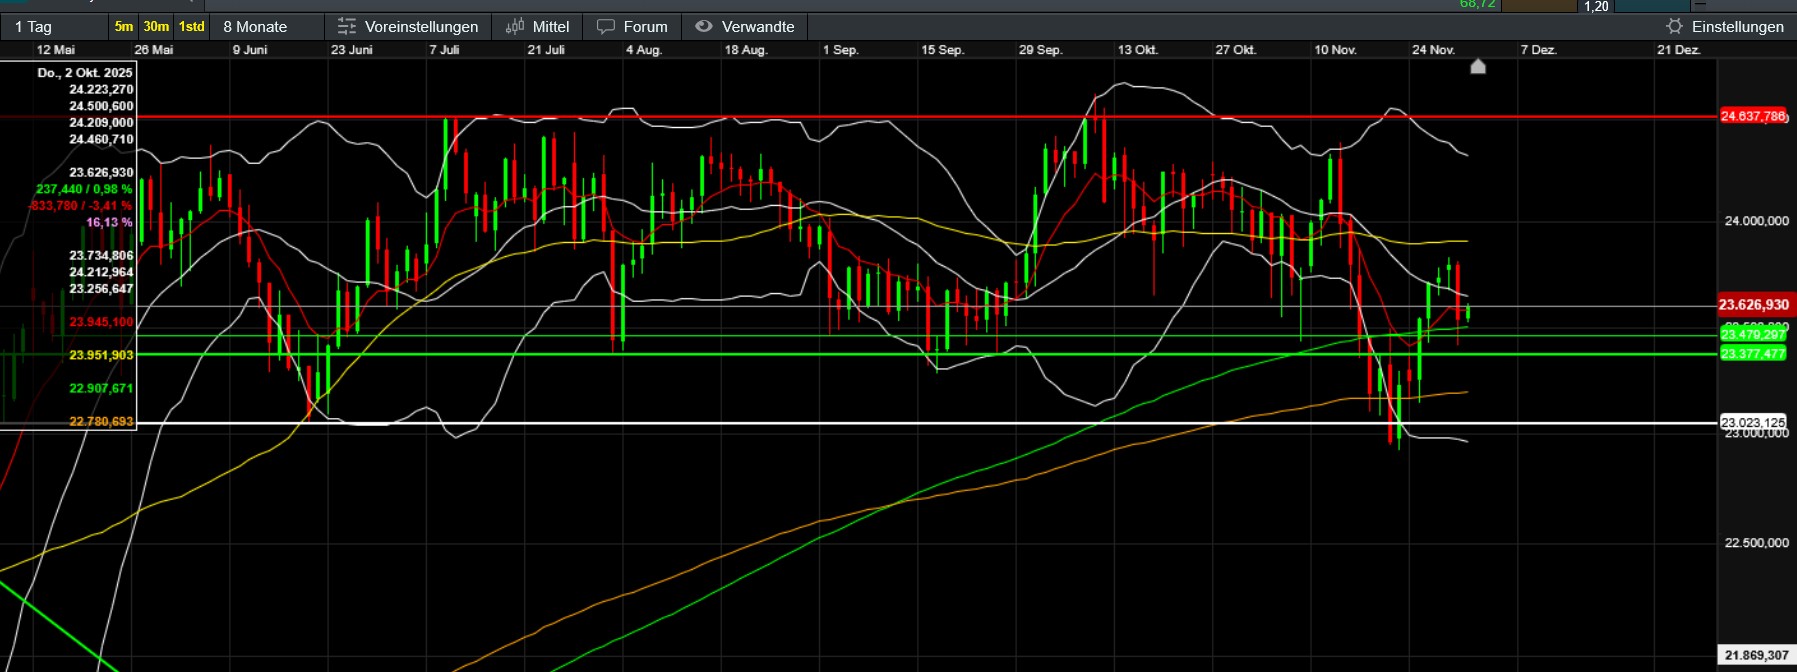Image resolution: width=1797 pixels, height=672 pixels.
Task: Open the Forum speech bubble icon
Action: (606, 27)
